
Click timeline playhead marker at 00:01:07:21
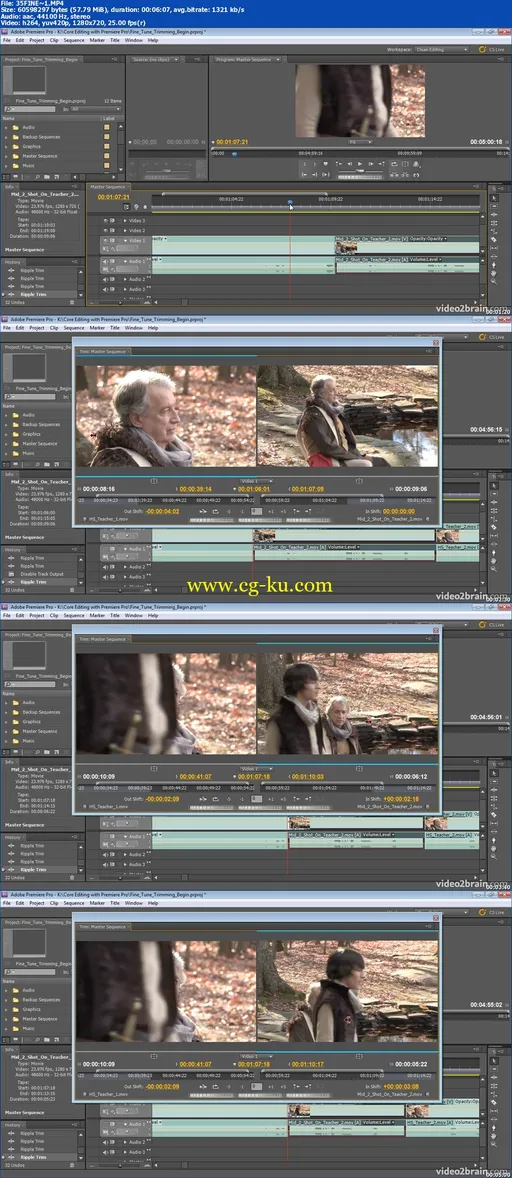click(290, 202)
